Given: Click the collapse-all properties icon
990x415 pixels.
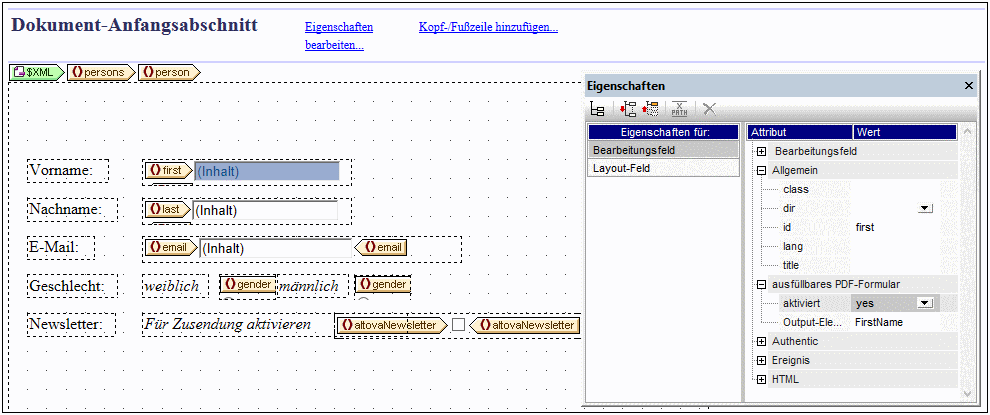Looking at the screenshot, I should pos(650,109).
